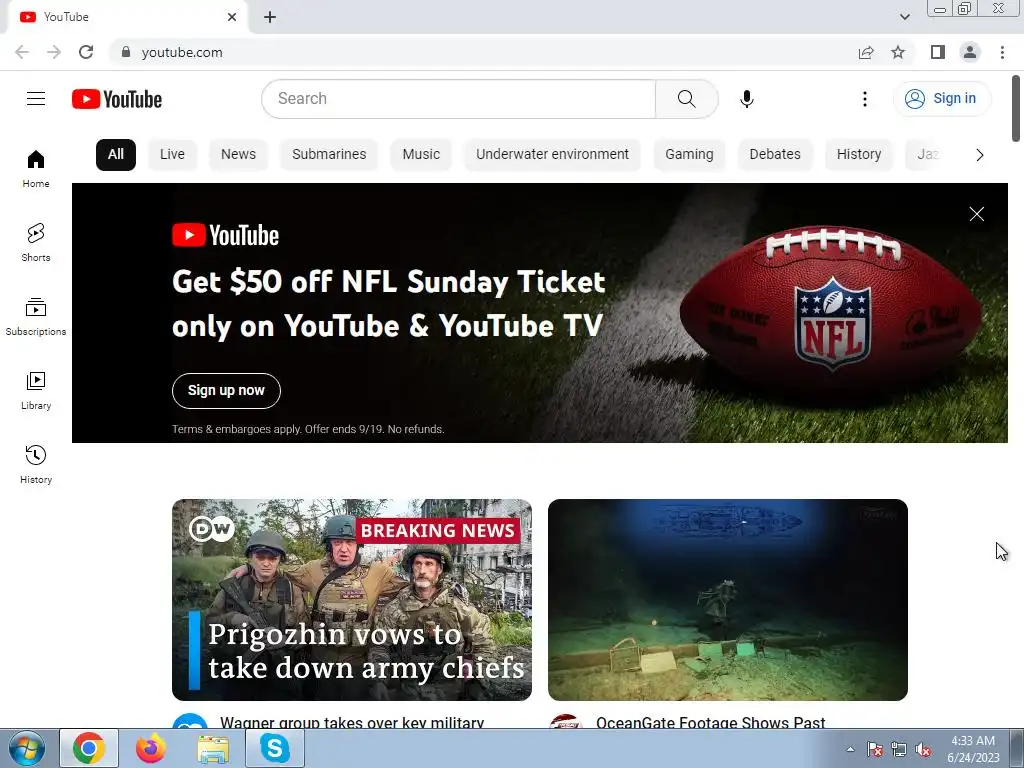The height and width of the screenshot is (768, 1024).
Task: View site information lock icon
Action: (126, 52)
